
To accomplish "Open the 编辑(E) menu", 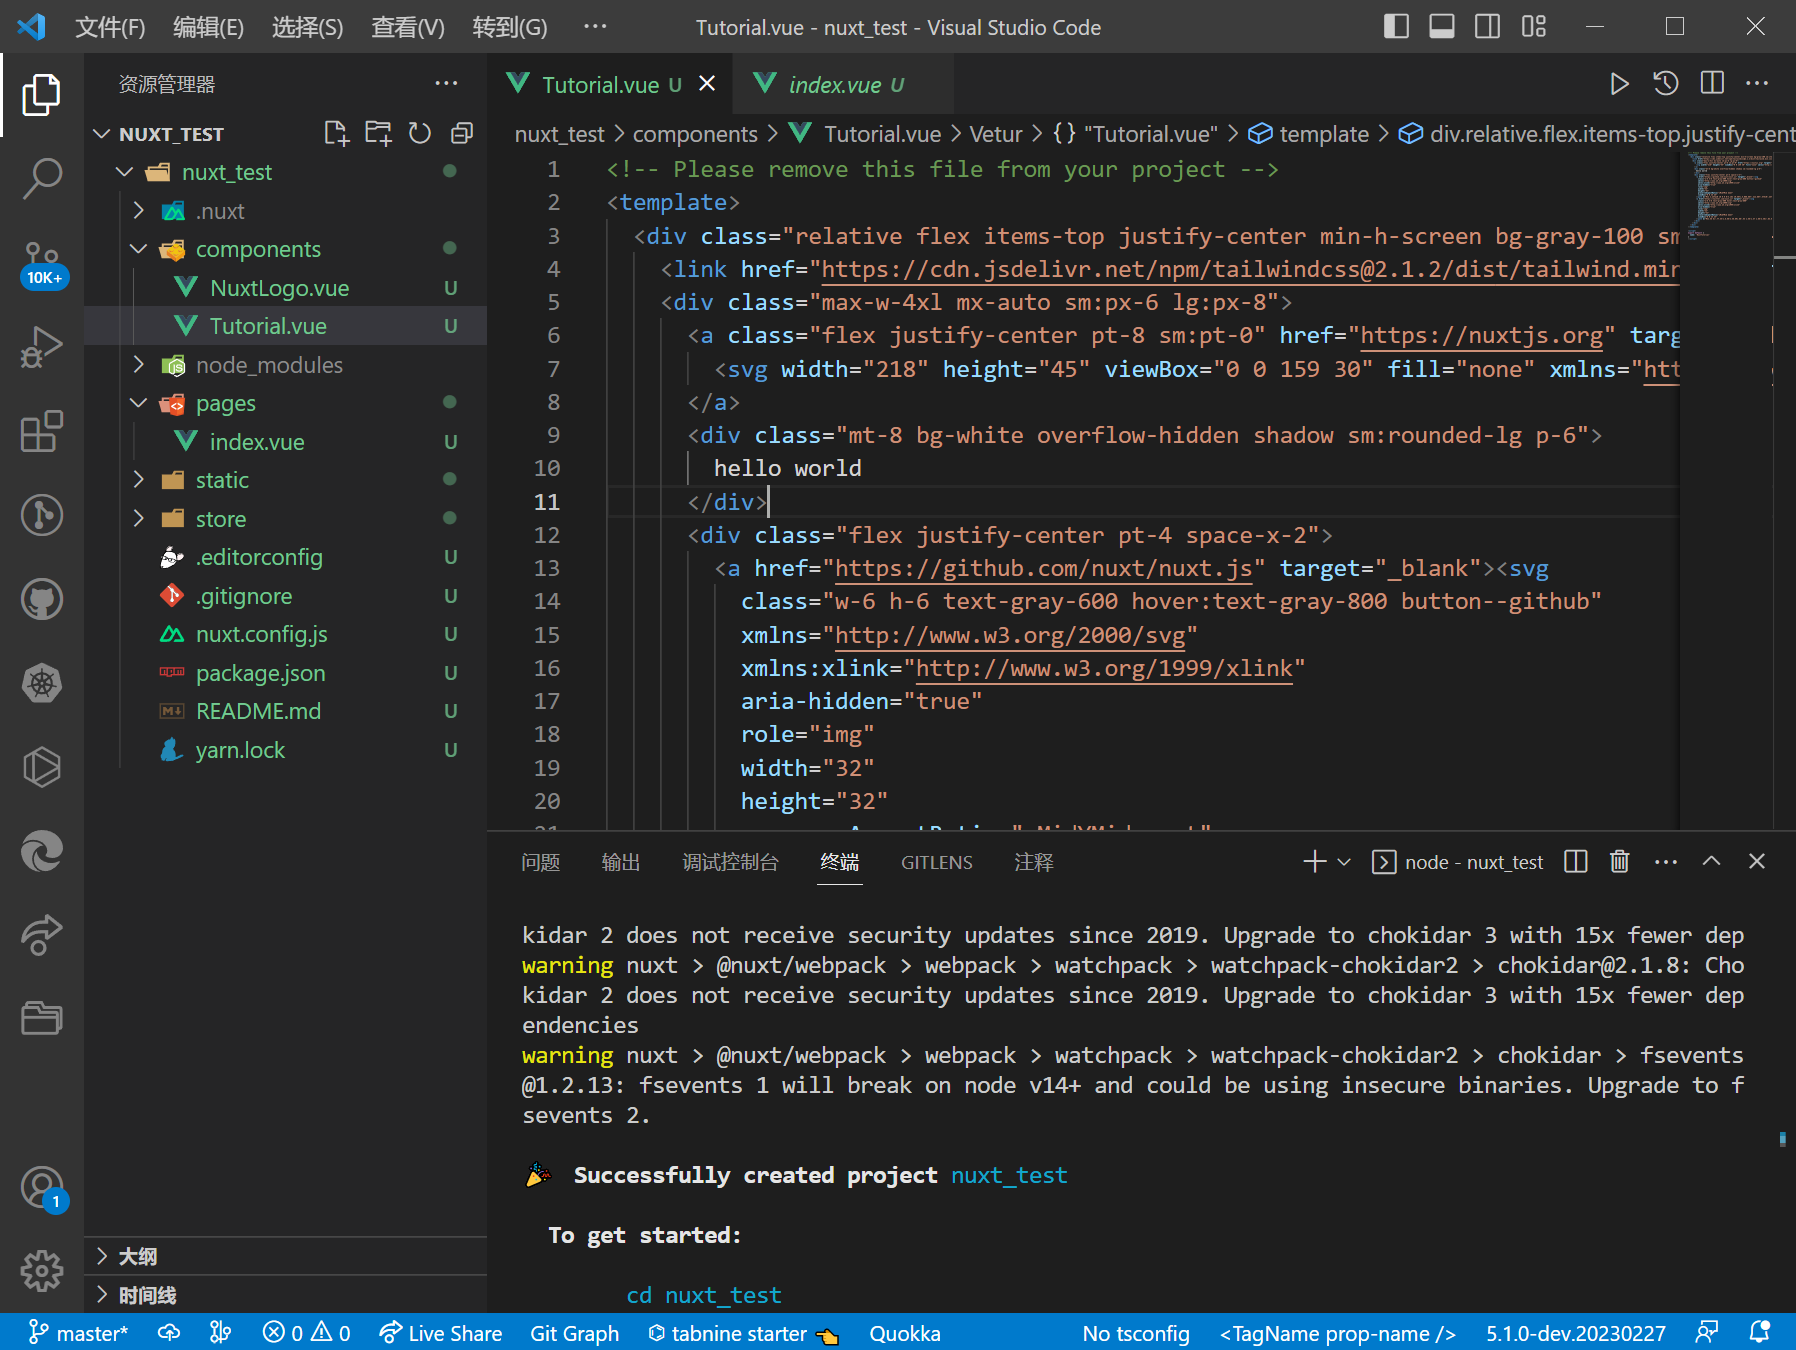I will pos(208,27).
